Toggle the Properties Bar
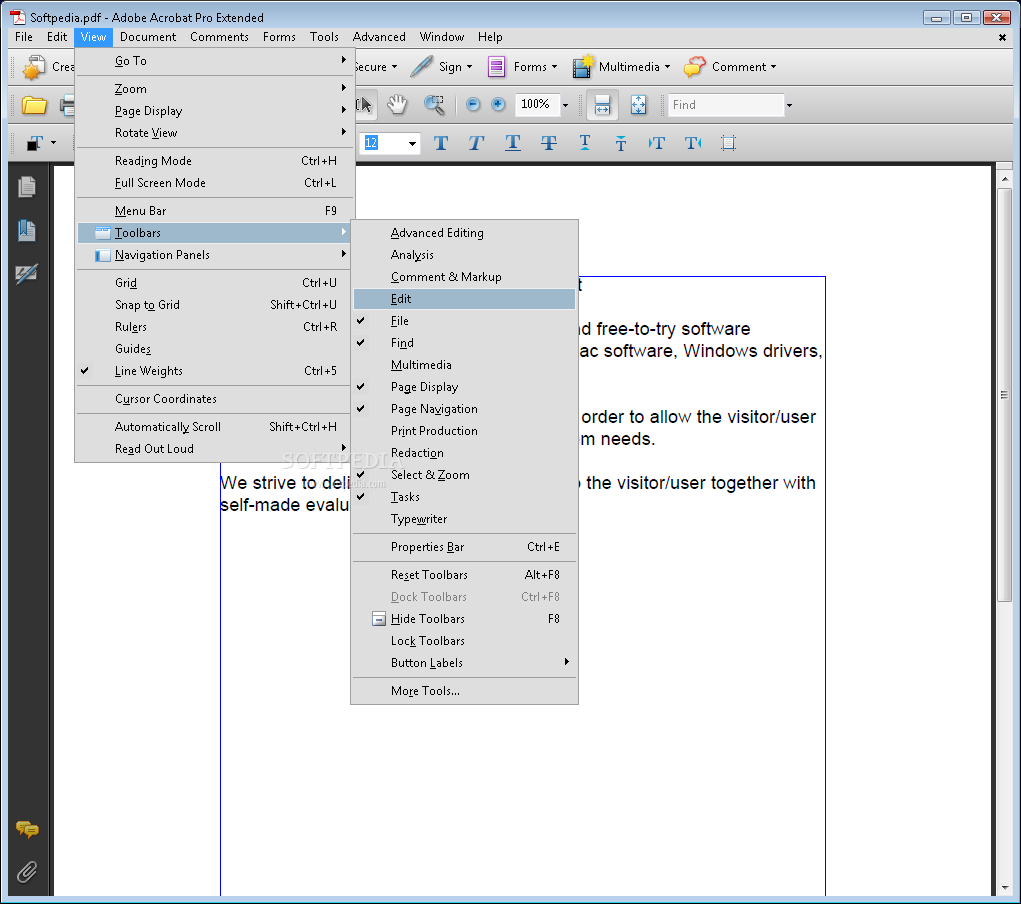The height and width of the screenshot is (904, 1021). [x=464, y=547]
